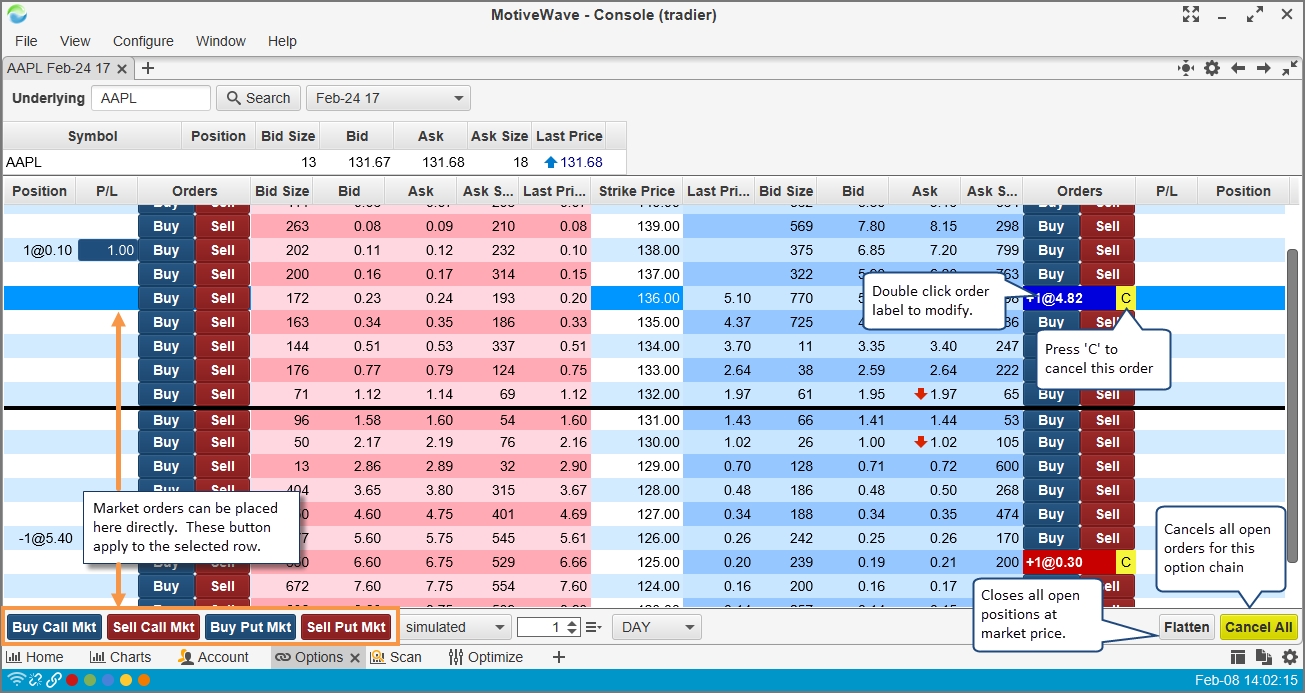
Task: Open the File menu
Action: [x=26, y=41]
